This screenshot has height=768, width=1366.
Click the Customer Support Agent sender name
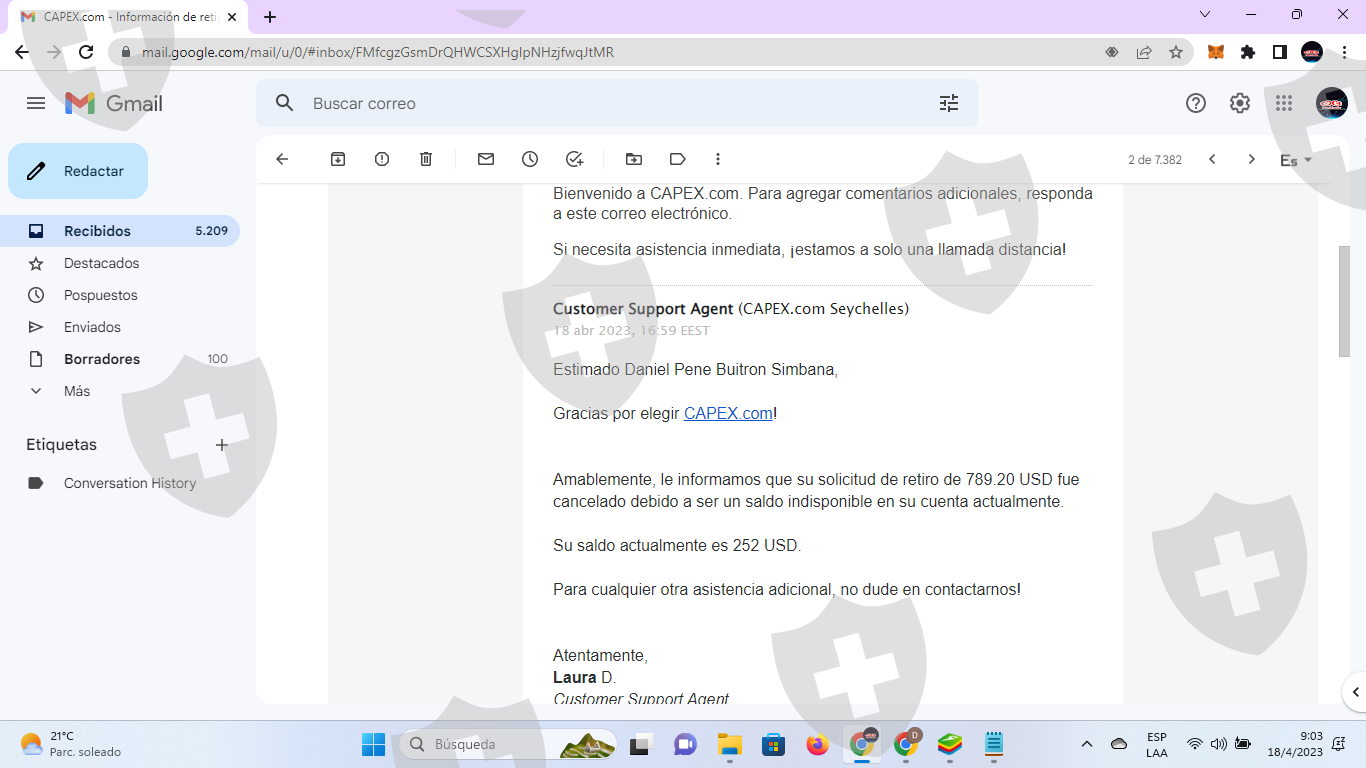[x=643, y=309]
